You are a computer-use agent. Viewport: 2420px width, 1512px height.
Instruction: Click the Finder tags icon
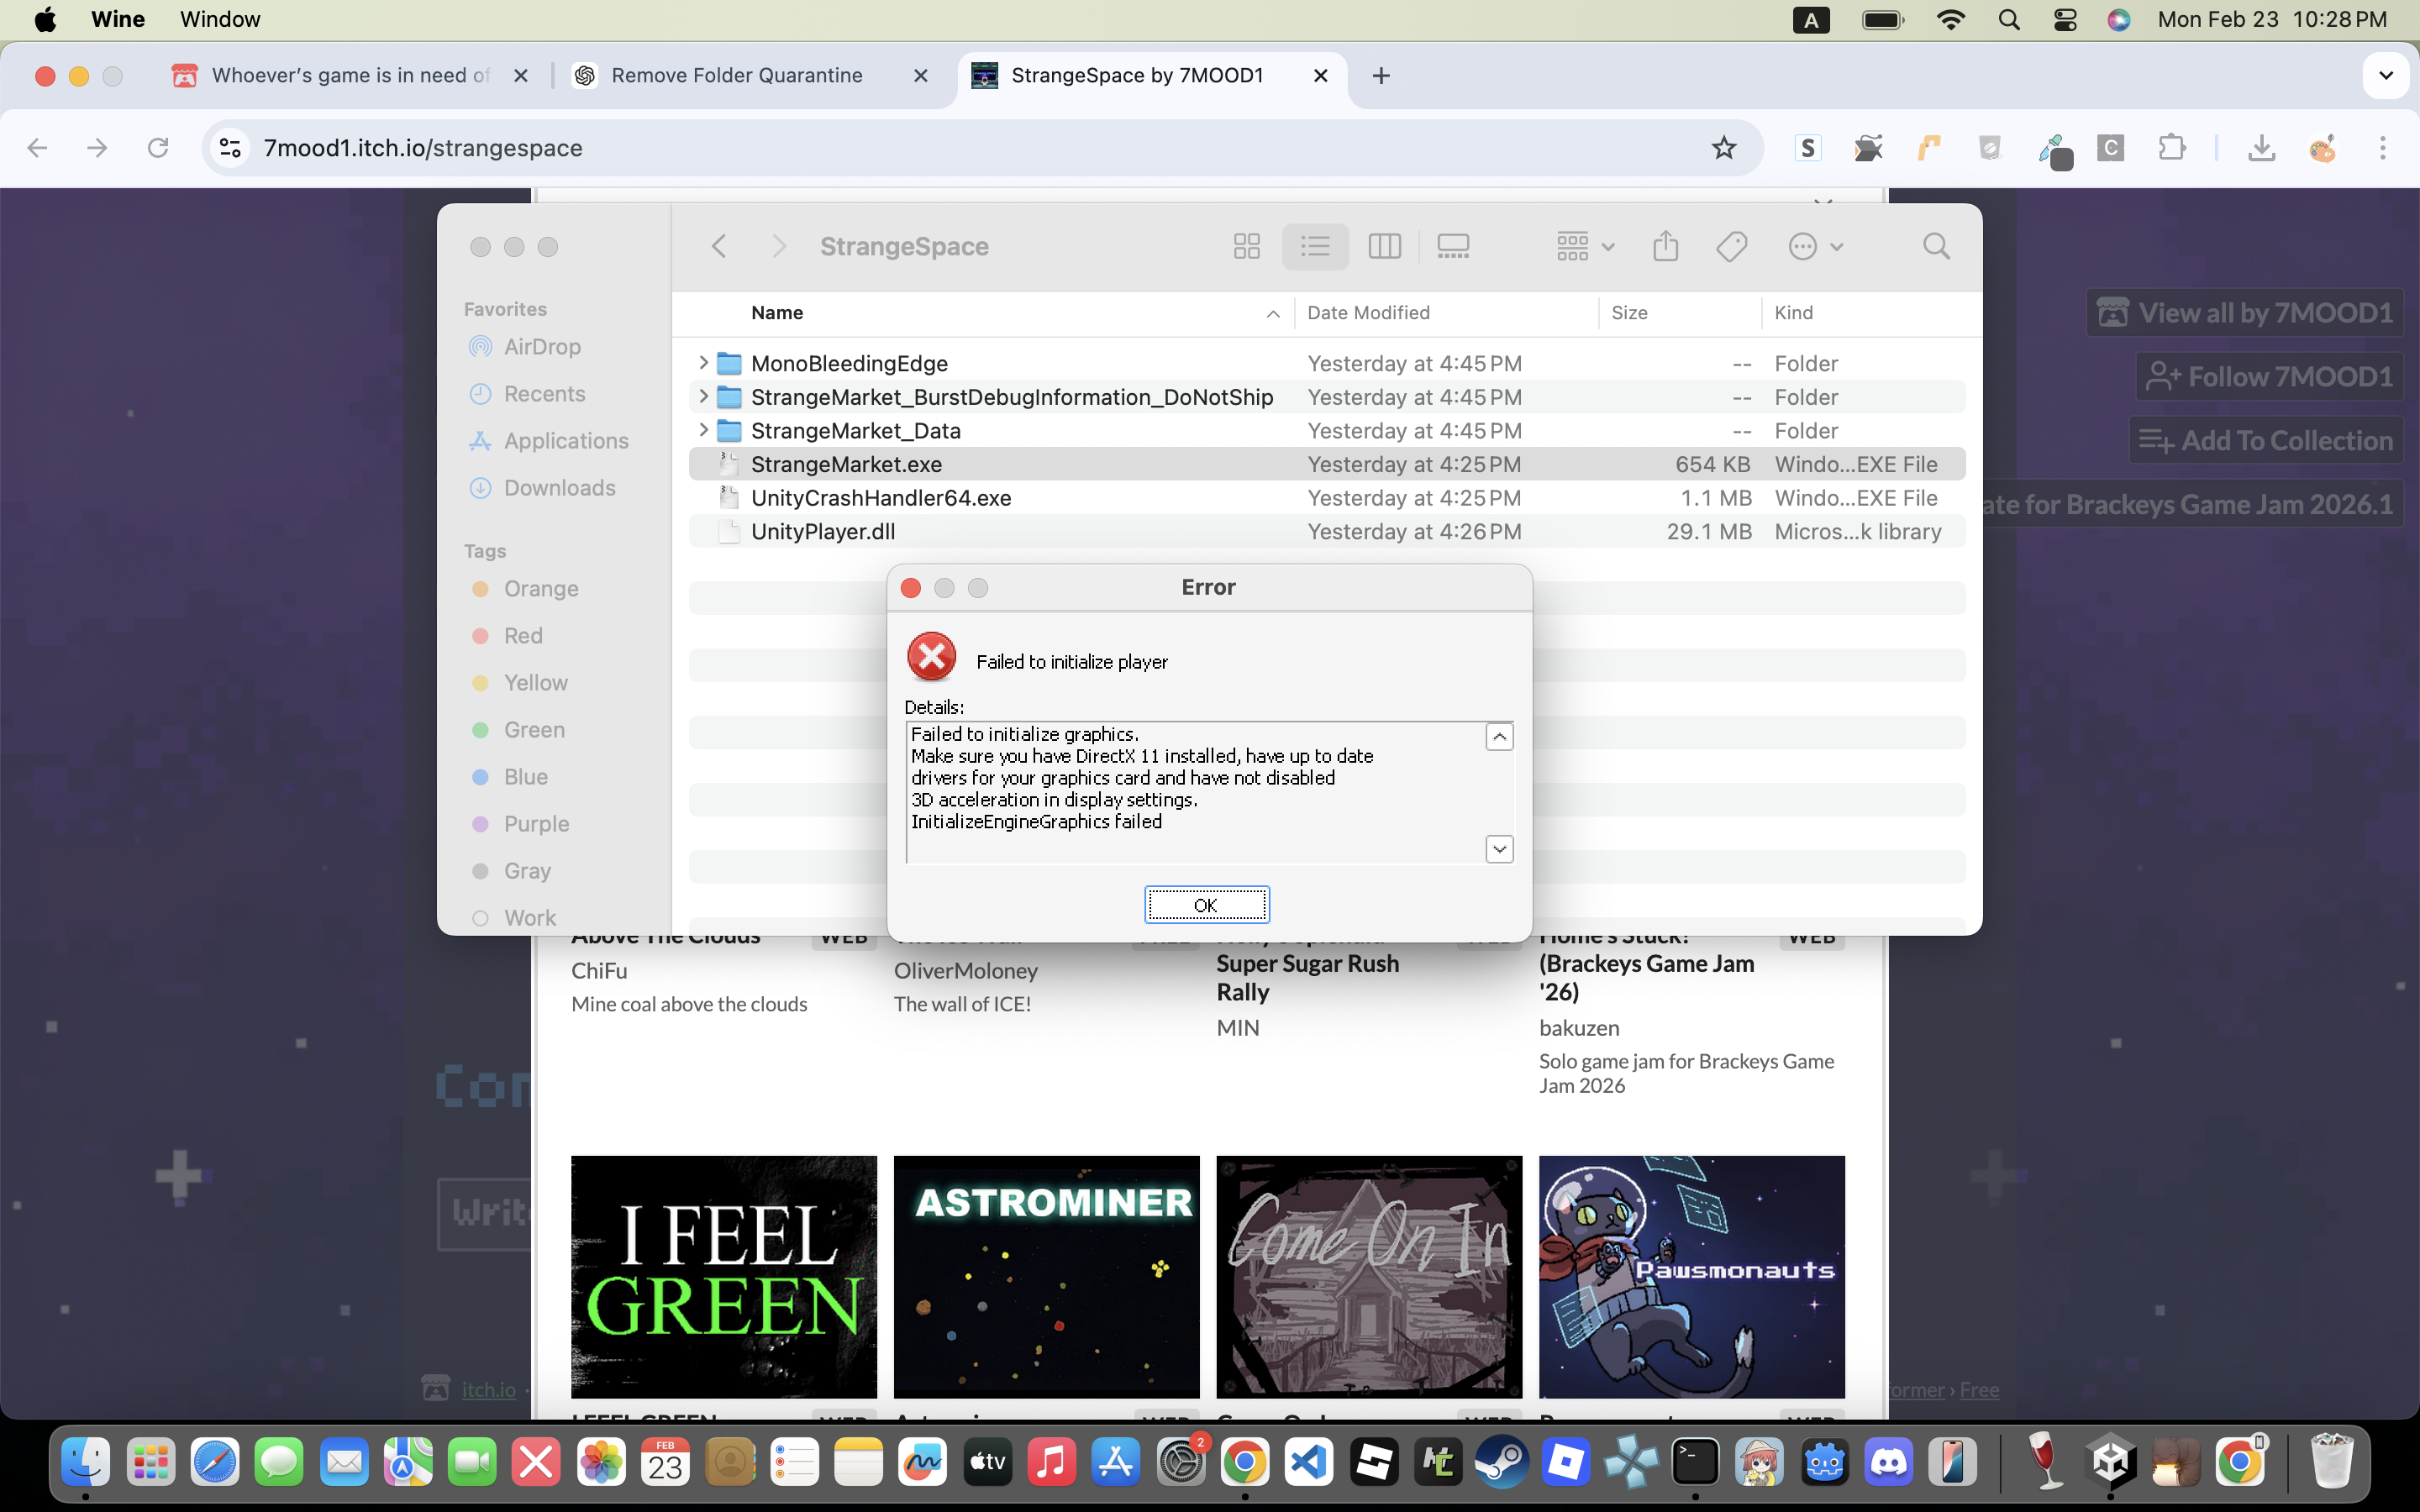pyautogui.click(x=1731, y=246)
